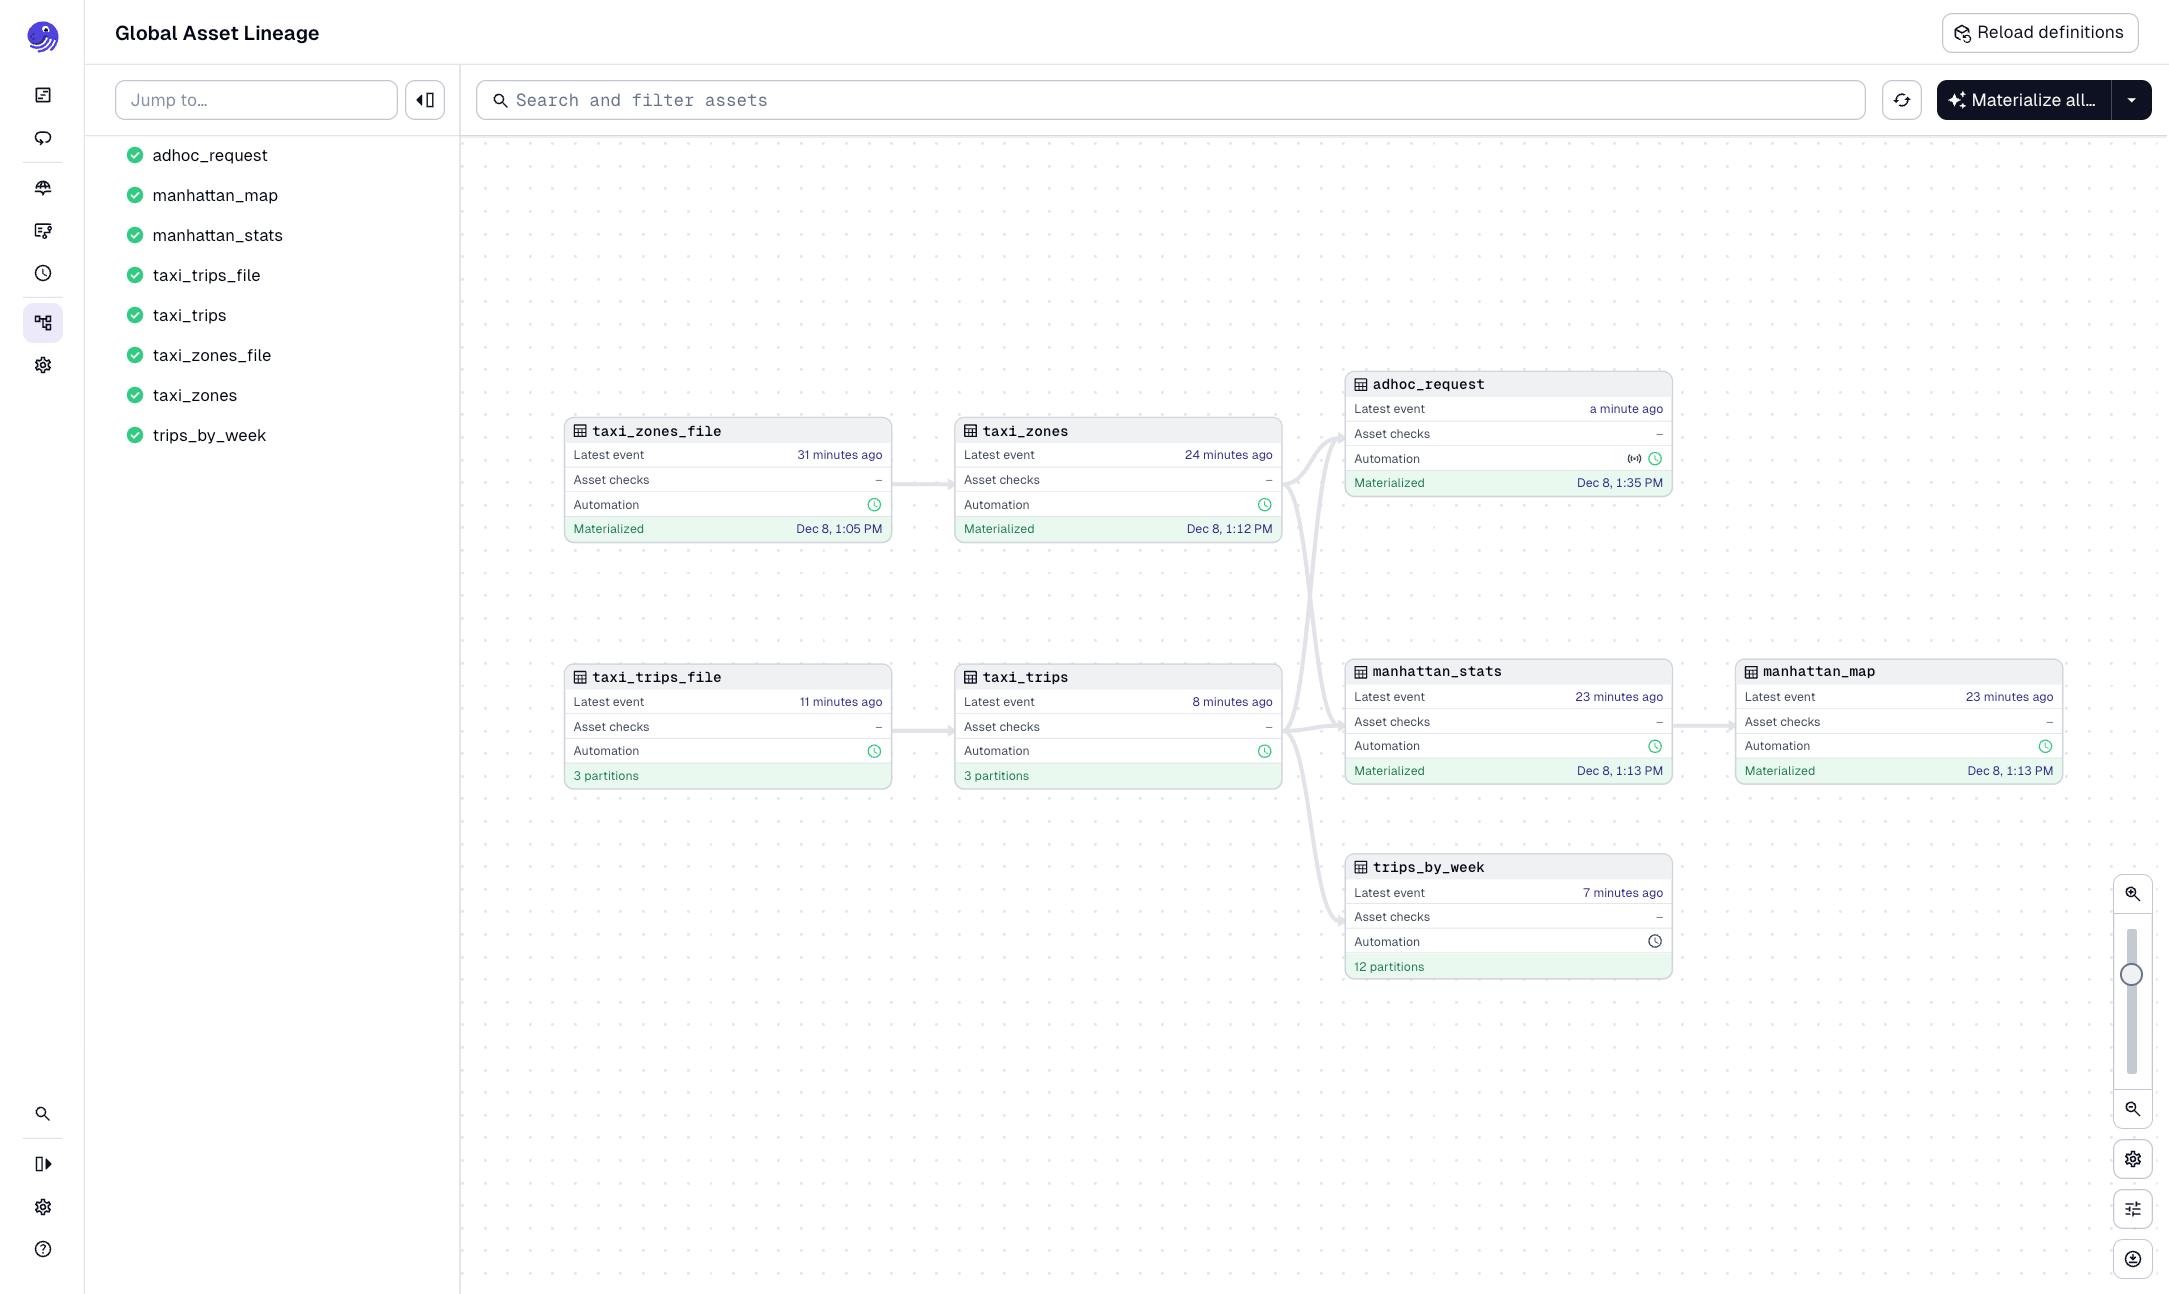Collapse the asset list panel
Viewport: 2169px width, 1294px height.
[425, 100]
